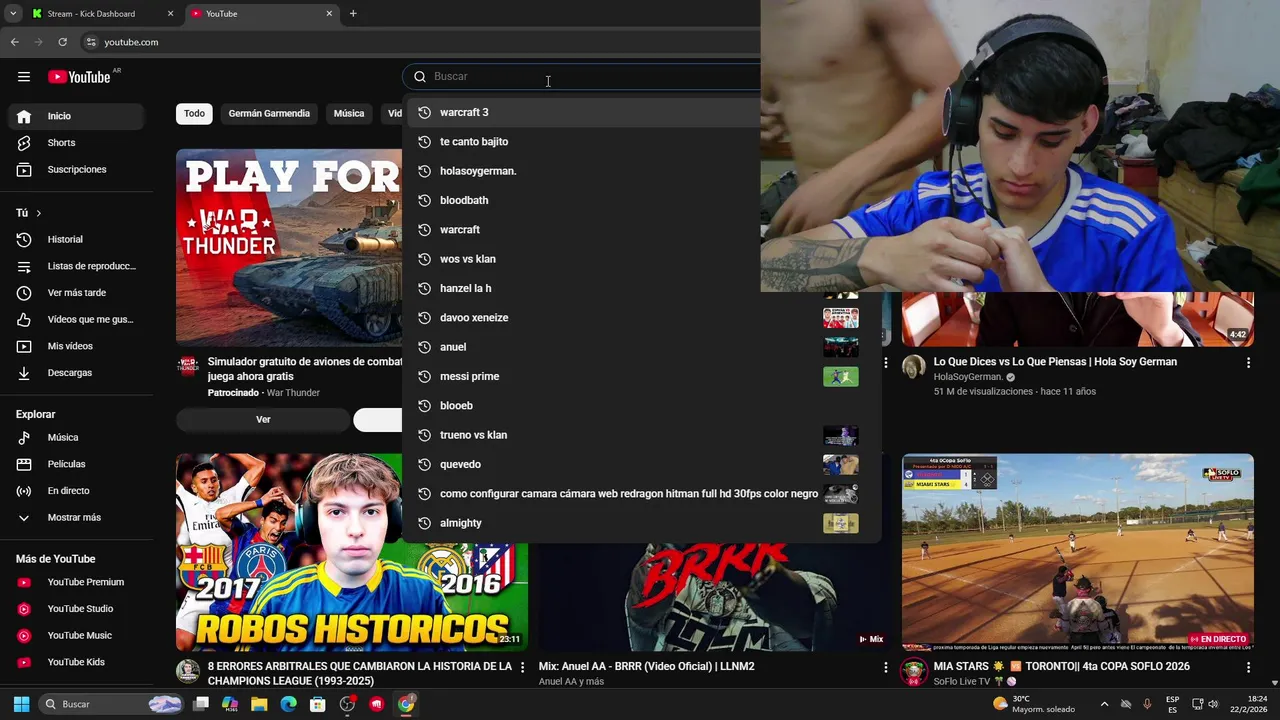This screenshot has width=1280, height=720.
Task: Choose the 'davoo xeneize' suggestion
Action: [640, 318]
